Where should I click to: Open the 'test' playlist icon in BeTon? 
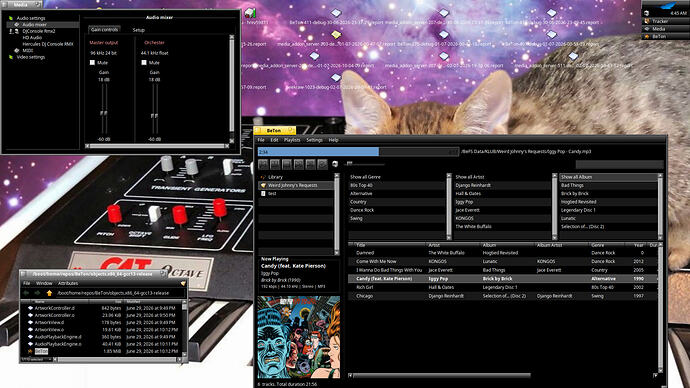263,194
